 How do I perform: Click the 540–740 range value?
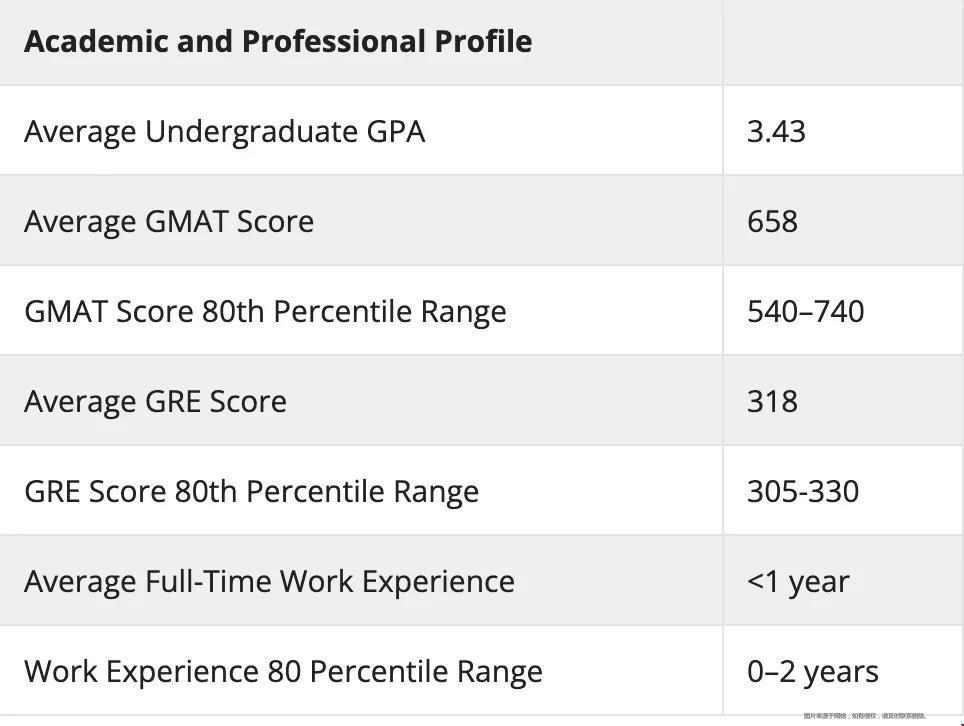coord(805,311)
